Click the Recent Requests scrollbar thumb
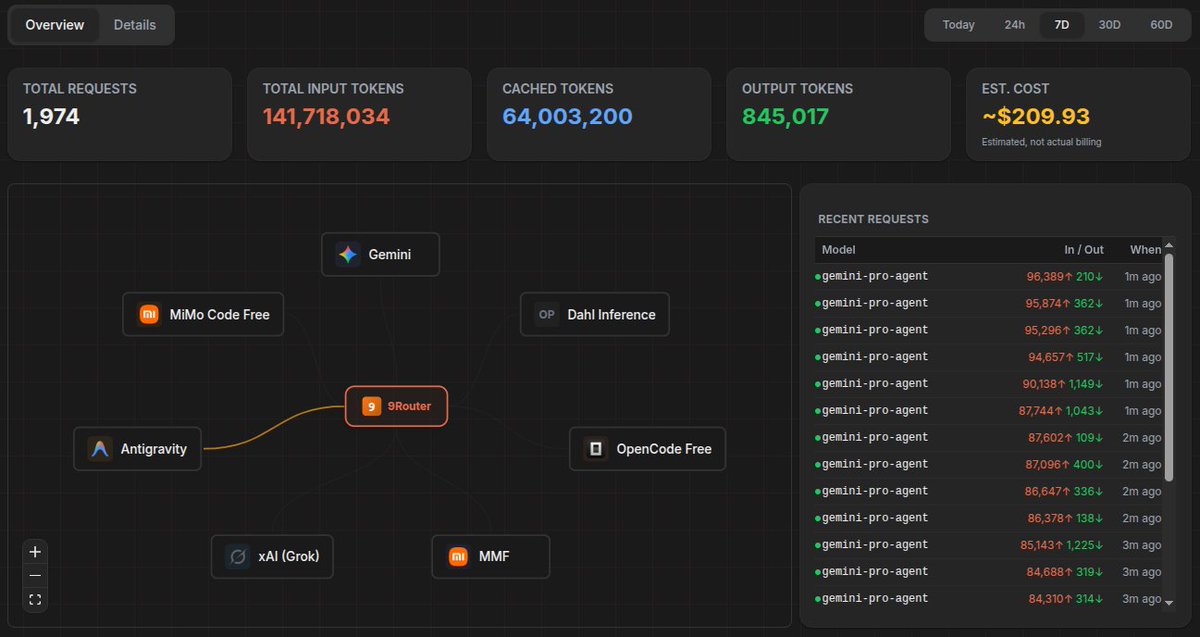 click(1169, 366)
